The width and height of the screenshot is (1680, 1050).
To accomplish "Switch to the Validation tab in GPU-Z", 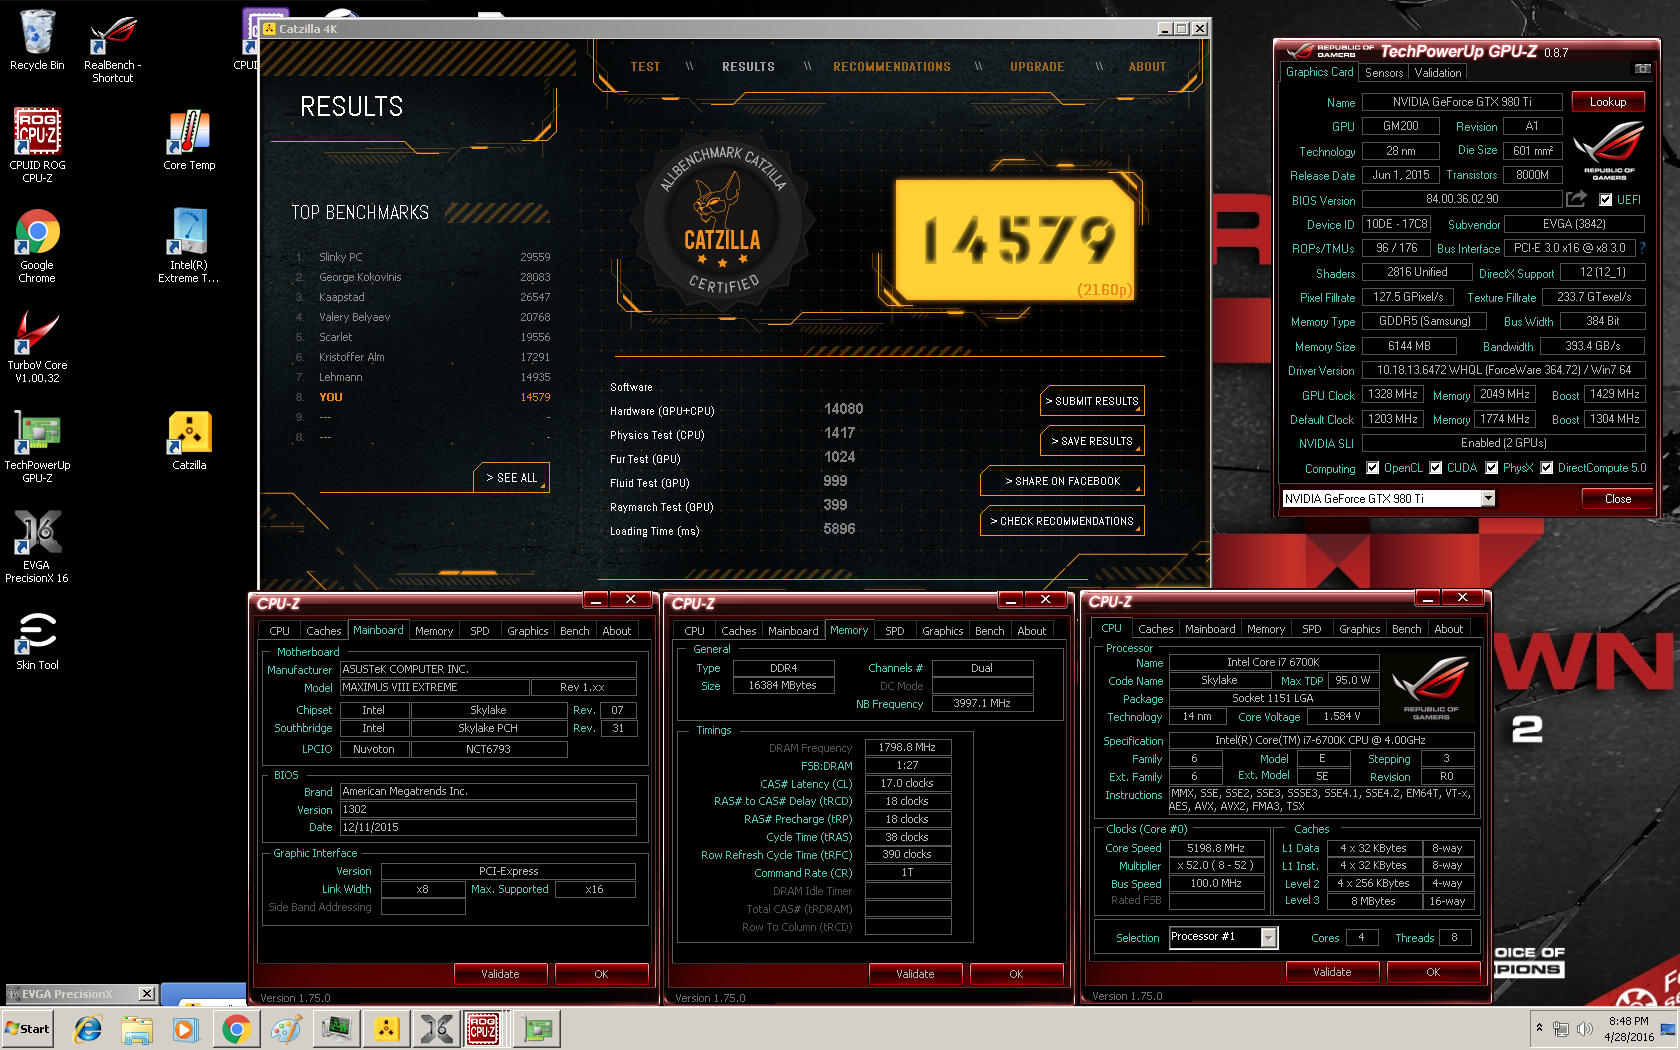I will [x=1438, y=73].
